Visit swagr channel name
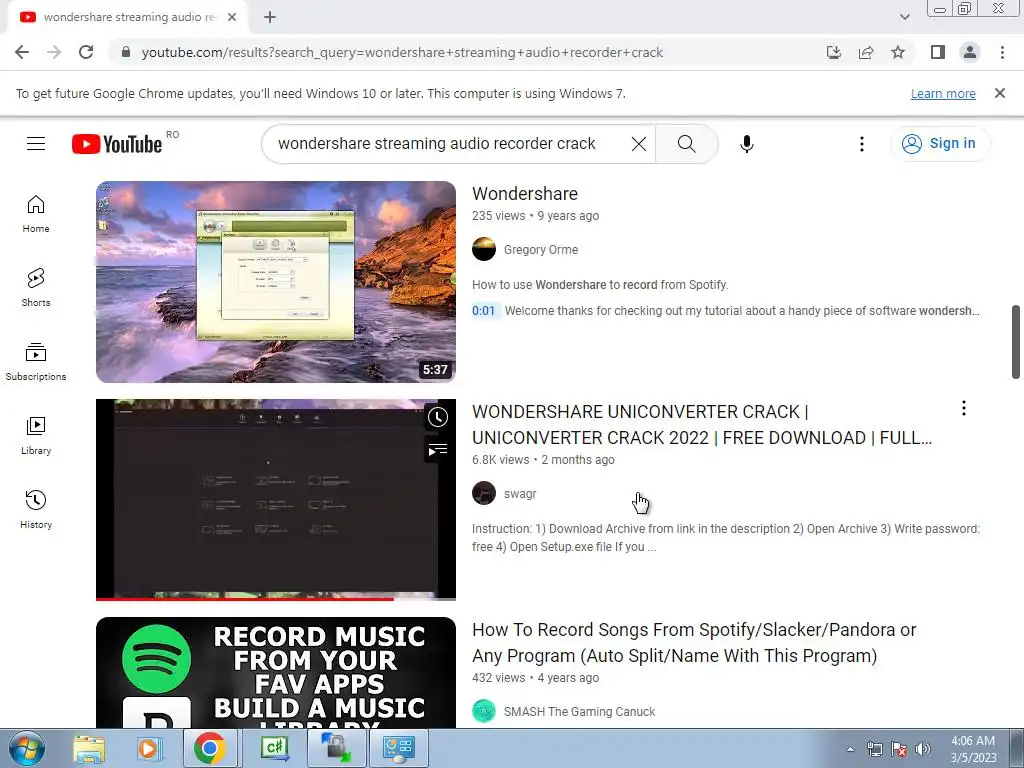Image resolution: width=1024 pixels, height=768 pixels. click(x=520, y=494)
